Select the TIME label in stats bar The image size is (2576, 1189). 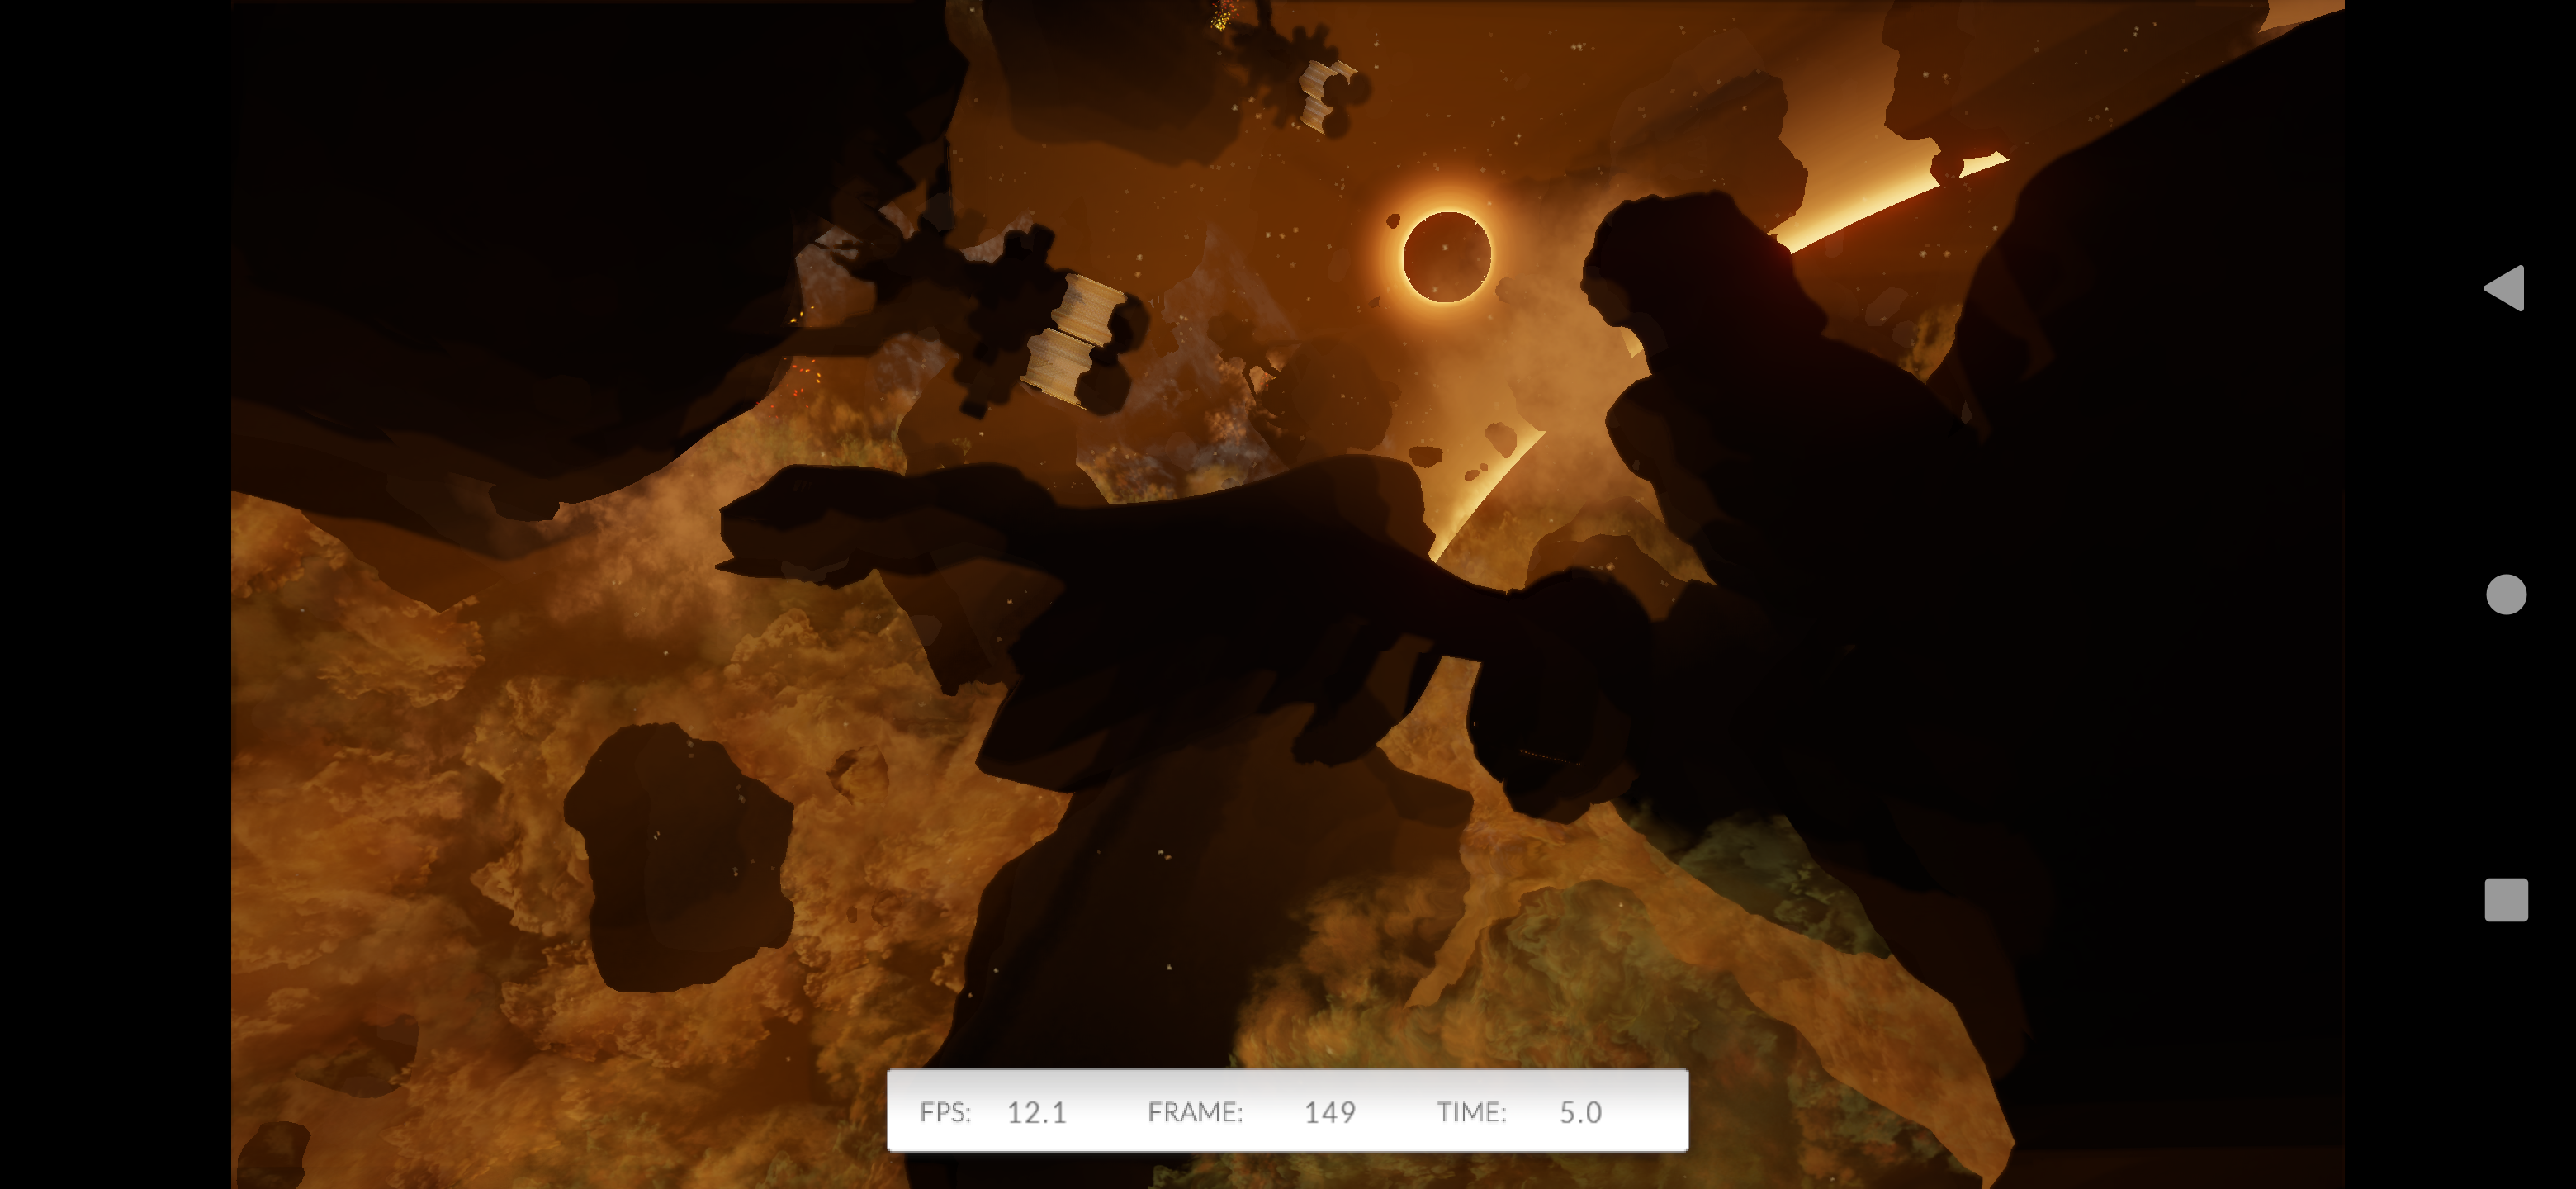pyautogui.click(x=1472, y=1112)
